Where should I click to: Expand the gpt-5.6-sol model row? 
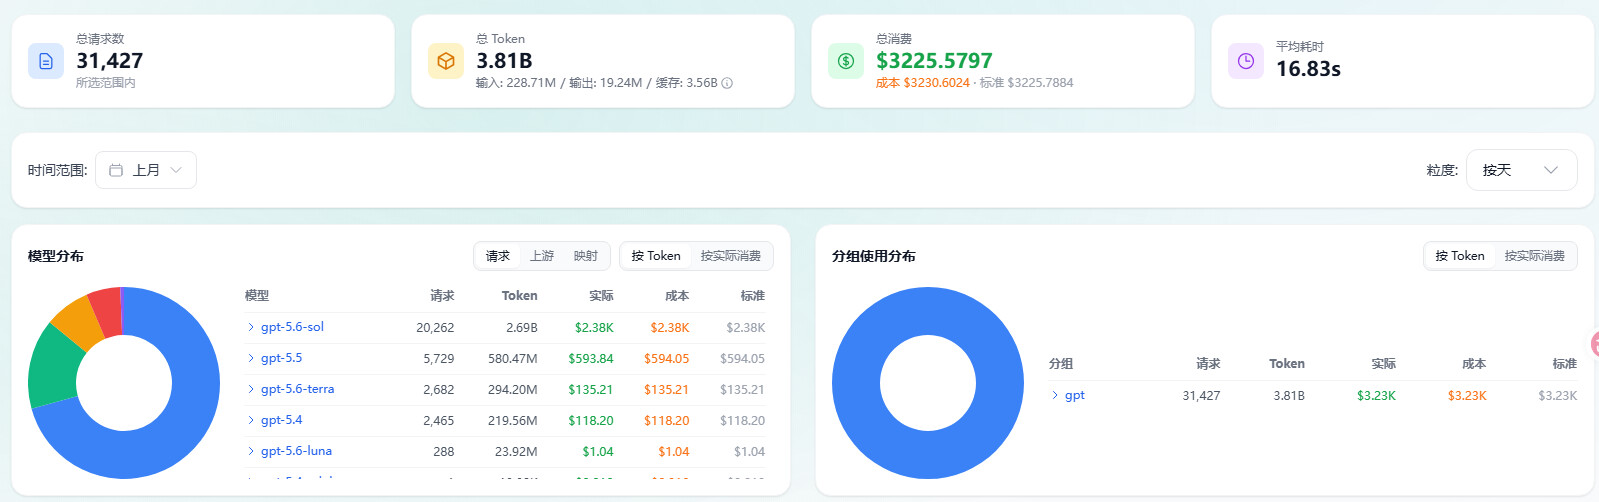click(x=251, y=327)
